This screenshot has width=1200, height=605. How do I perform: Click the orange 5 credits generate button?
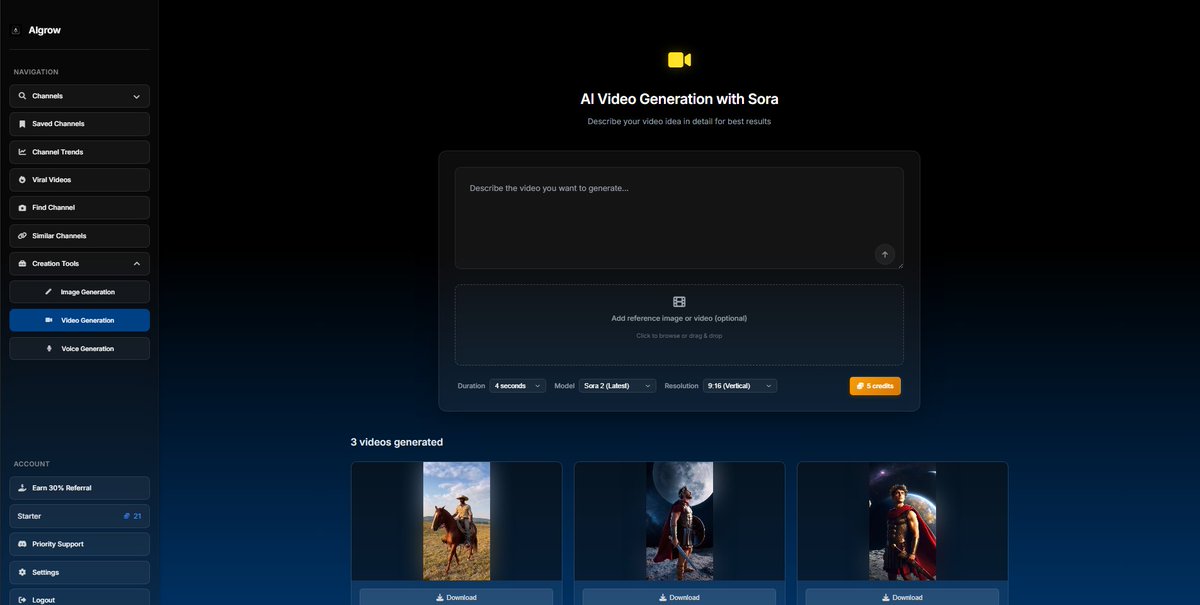point(875,386)
